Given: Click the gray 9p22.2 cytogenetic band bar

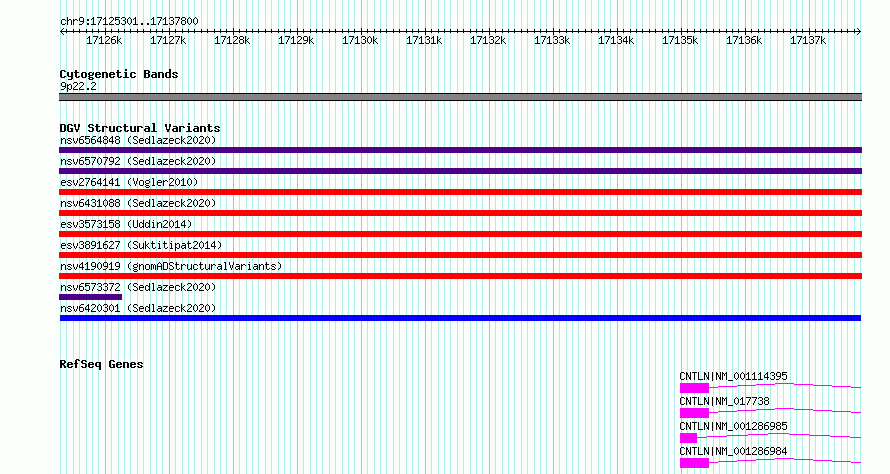Looking at the screenshot, I should pyautogui.click(x=460, y=97).
